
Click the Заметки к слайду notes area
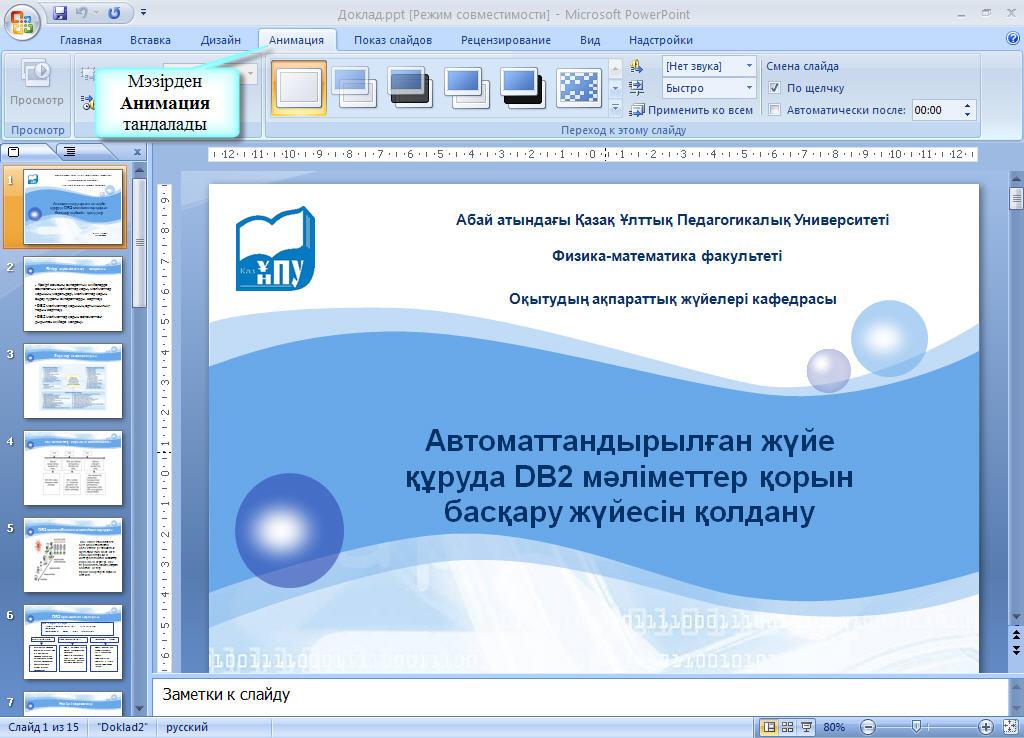(580, 695)
